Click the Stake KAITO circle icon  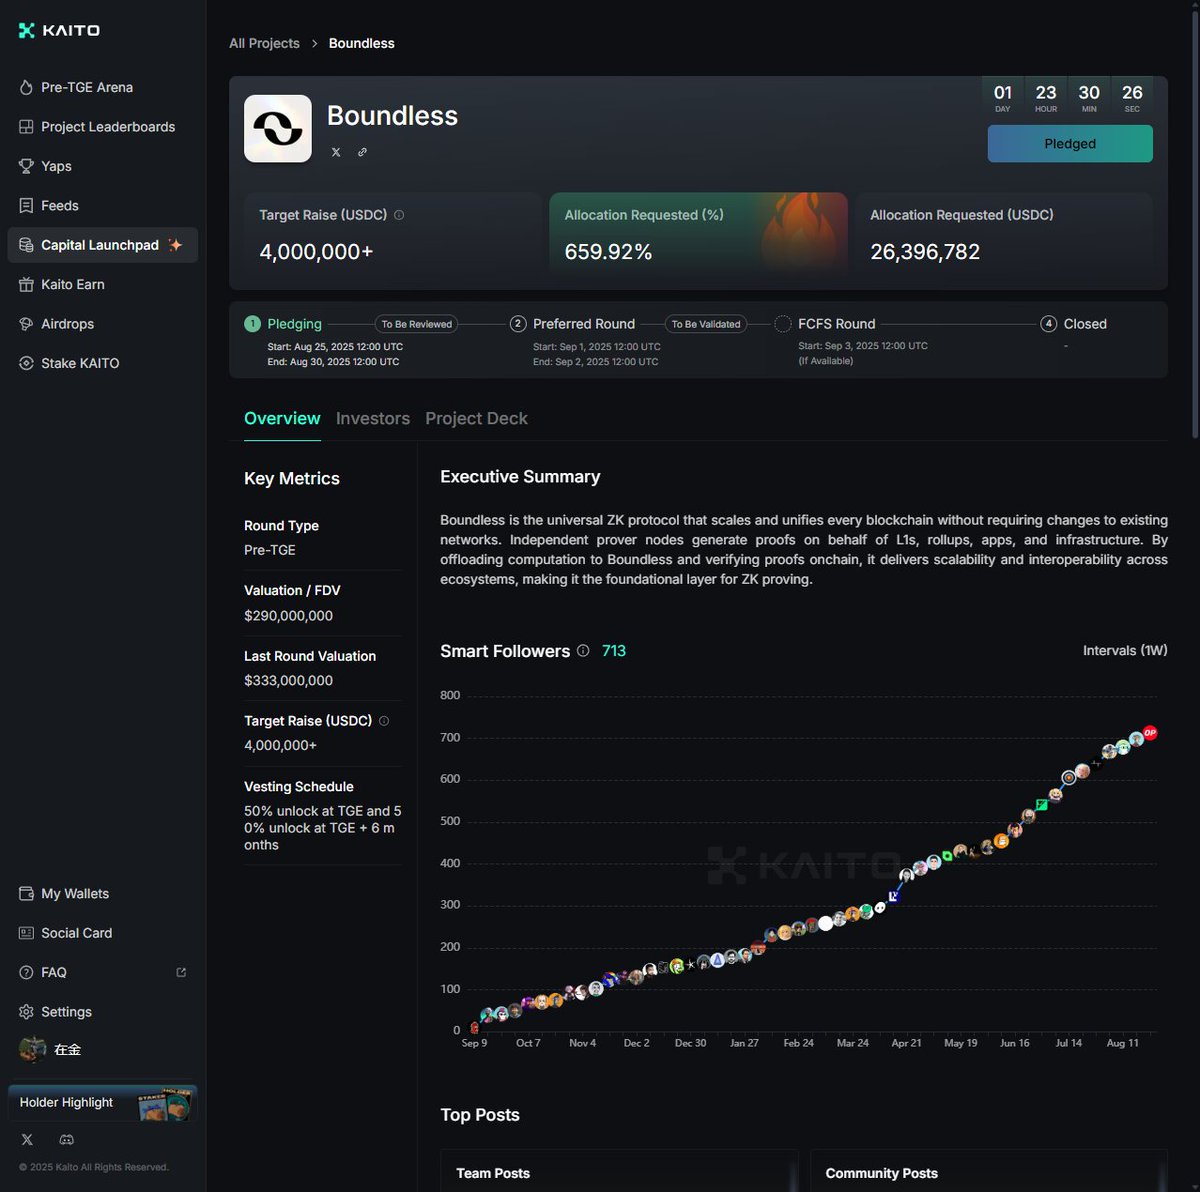[x=26, y=363]
